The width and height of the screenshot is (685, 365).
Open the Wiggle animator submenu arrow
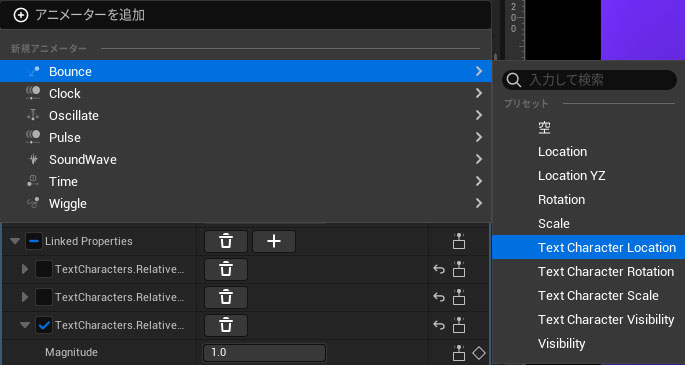pos(479,203)
